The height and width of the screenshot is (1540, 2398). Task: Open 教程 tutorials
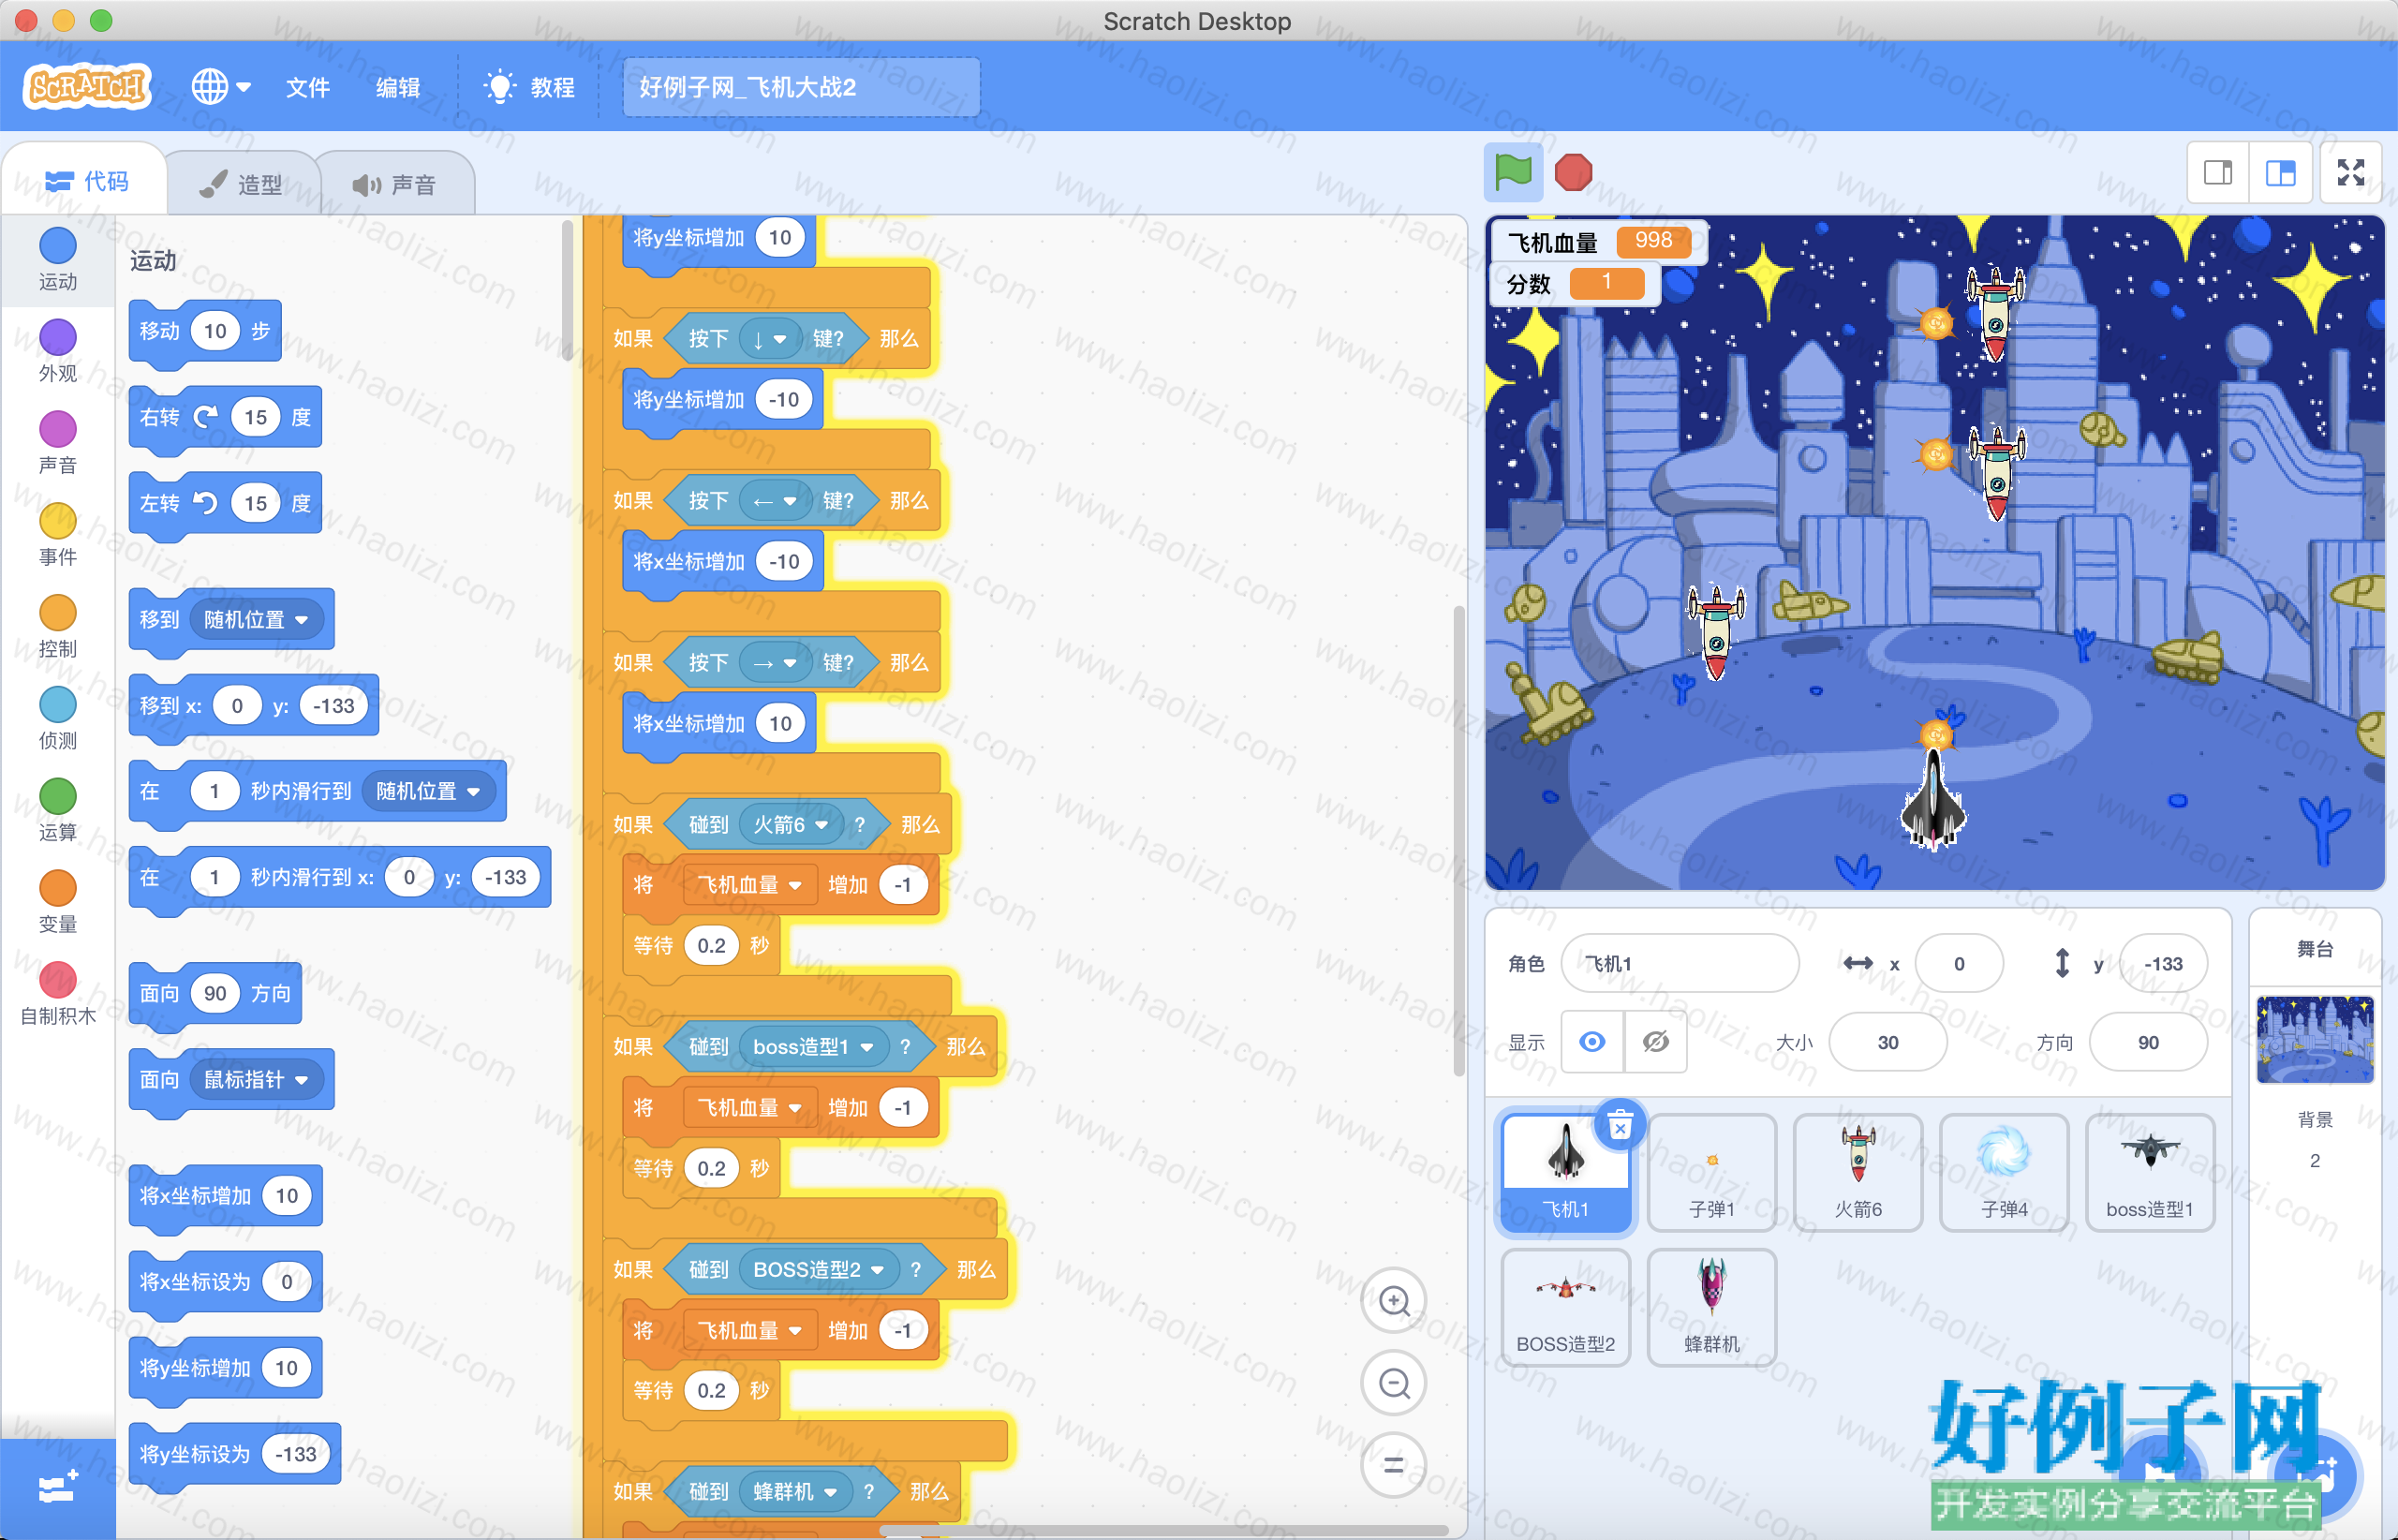(x=529, y=87)
